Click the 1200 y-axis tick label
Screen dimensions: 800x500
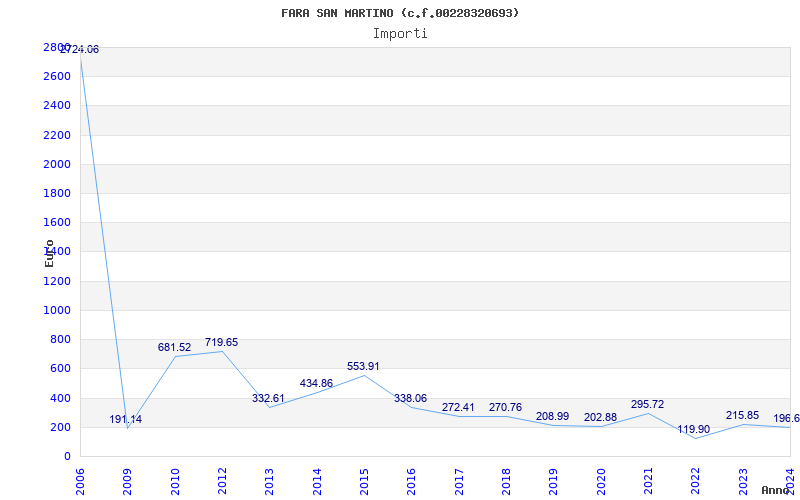(57, 281)
